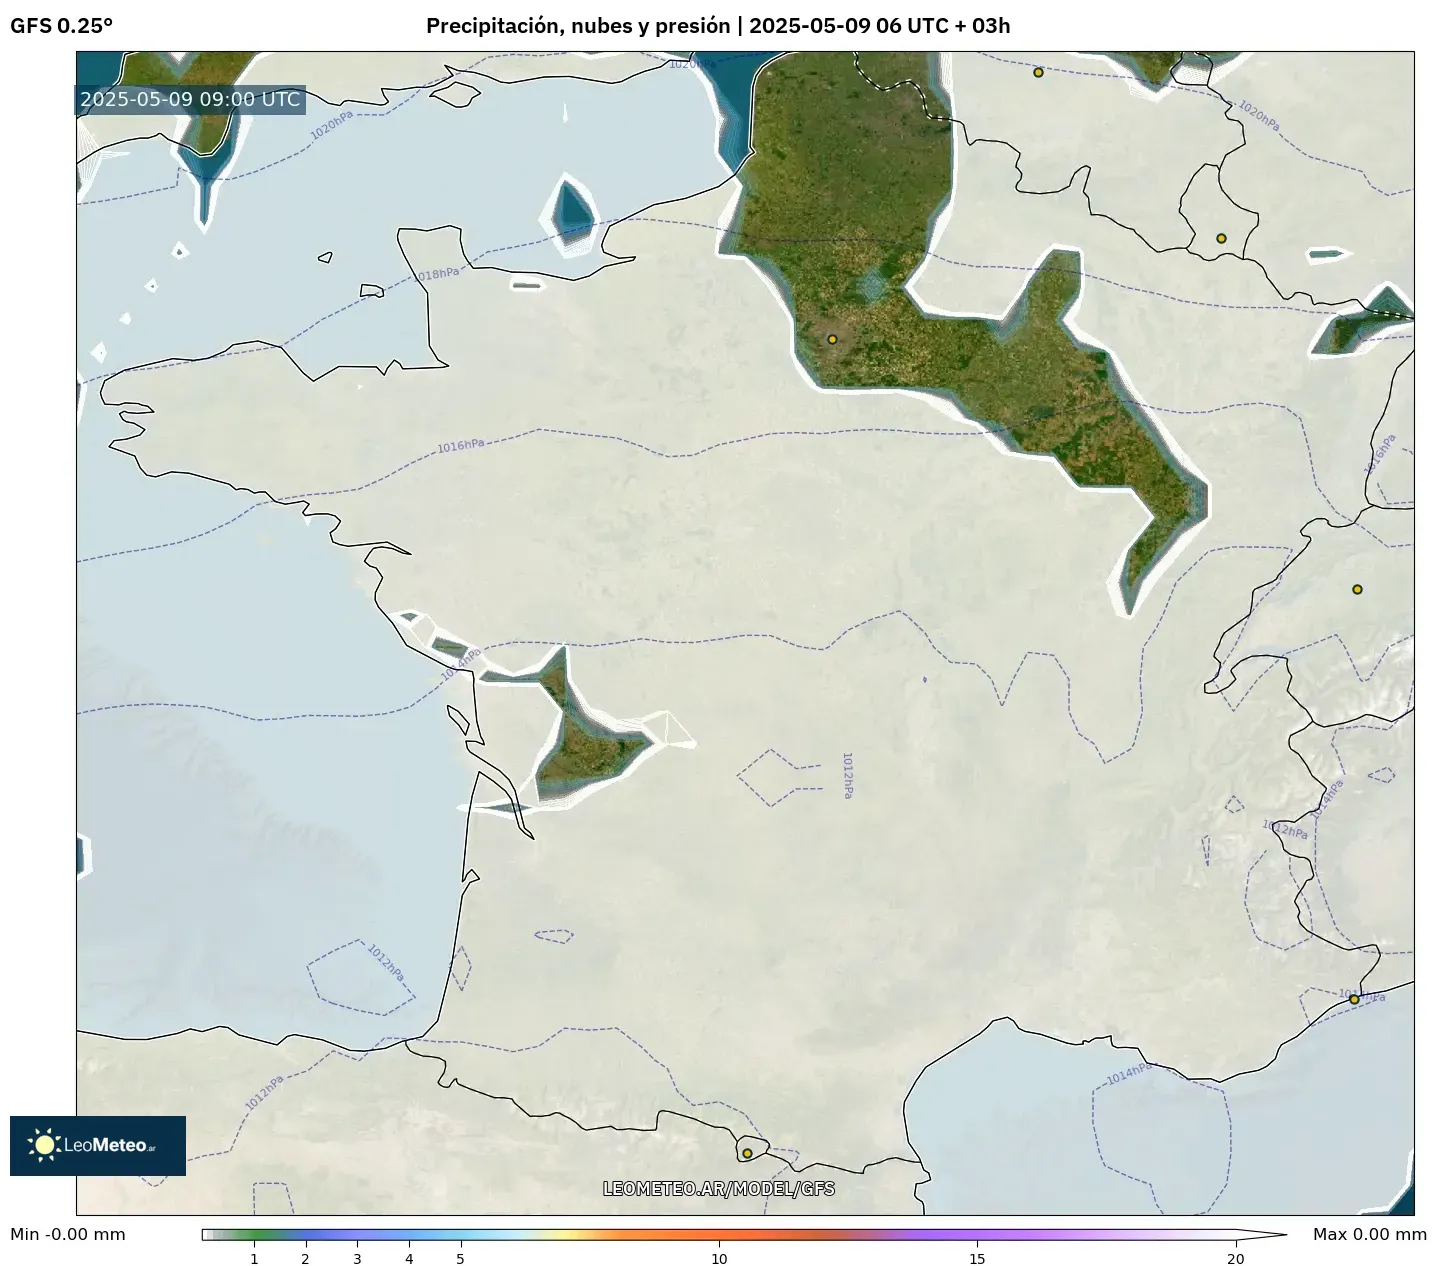Click the GFS 0.25° model label
The width and height of the screenshot is (1437, 1266).
pos(61,26)
